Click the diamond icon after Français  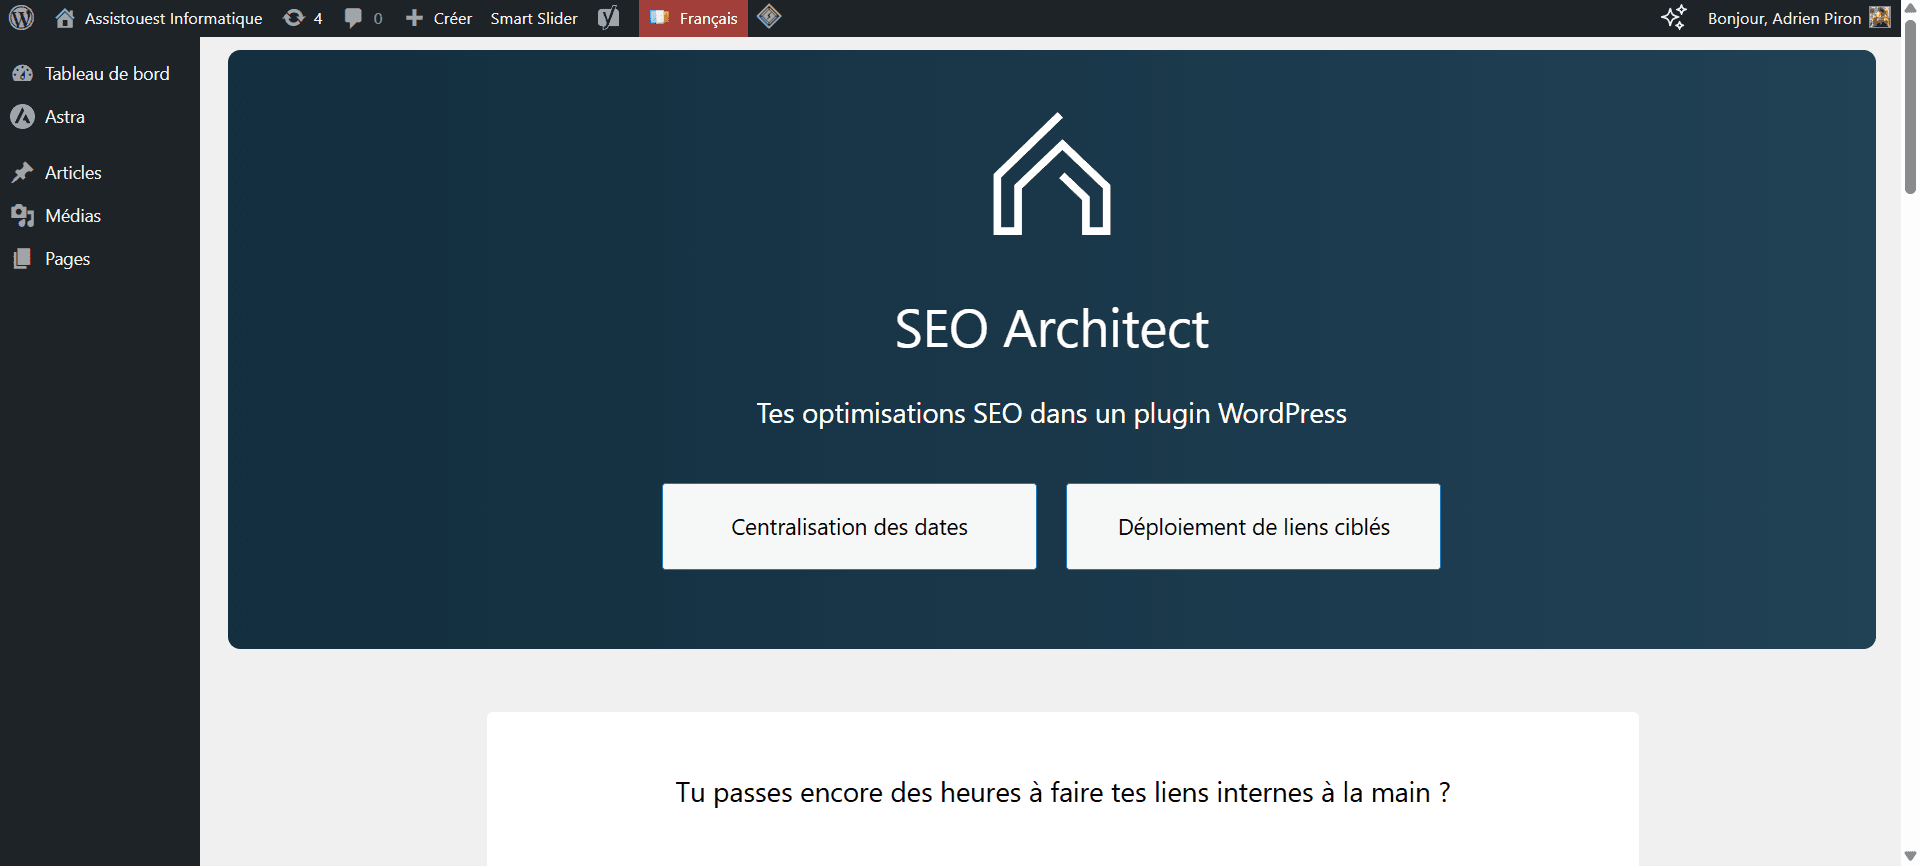click(769, 17)
